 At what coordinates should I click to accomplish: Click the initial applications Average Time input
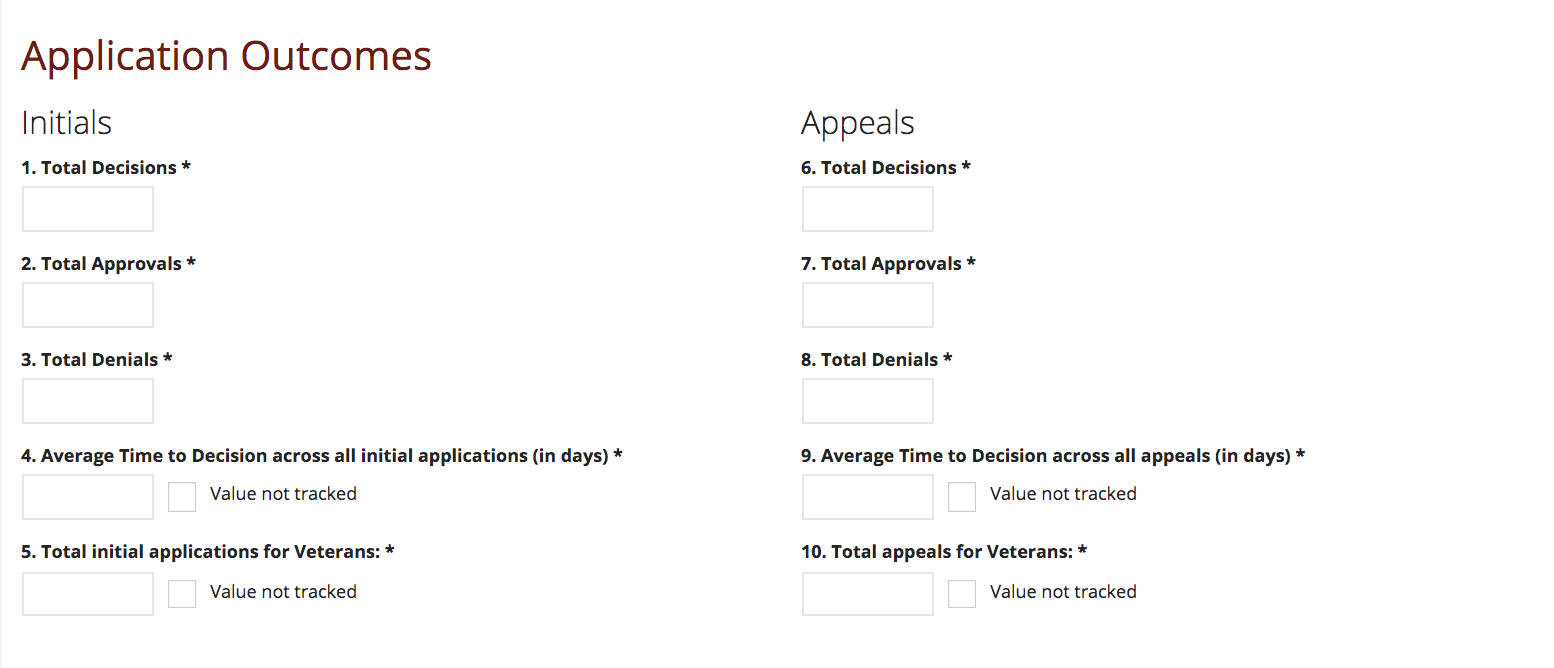(x=88, y=497)
